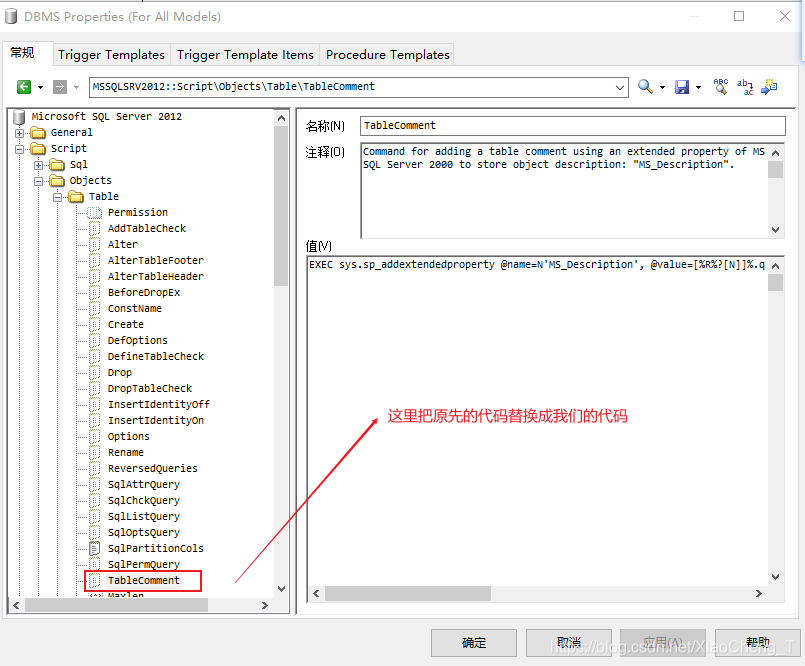Collapse the Objects folder node
The image size is (805, 666).
(39, 181)
